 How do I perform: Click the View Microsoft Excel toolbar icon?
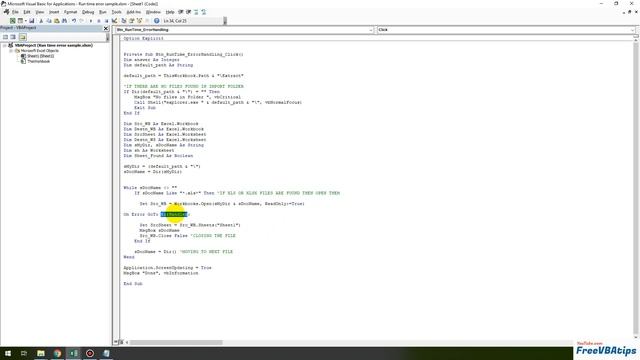(x=13, y=21)
